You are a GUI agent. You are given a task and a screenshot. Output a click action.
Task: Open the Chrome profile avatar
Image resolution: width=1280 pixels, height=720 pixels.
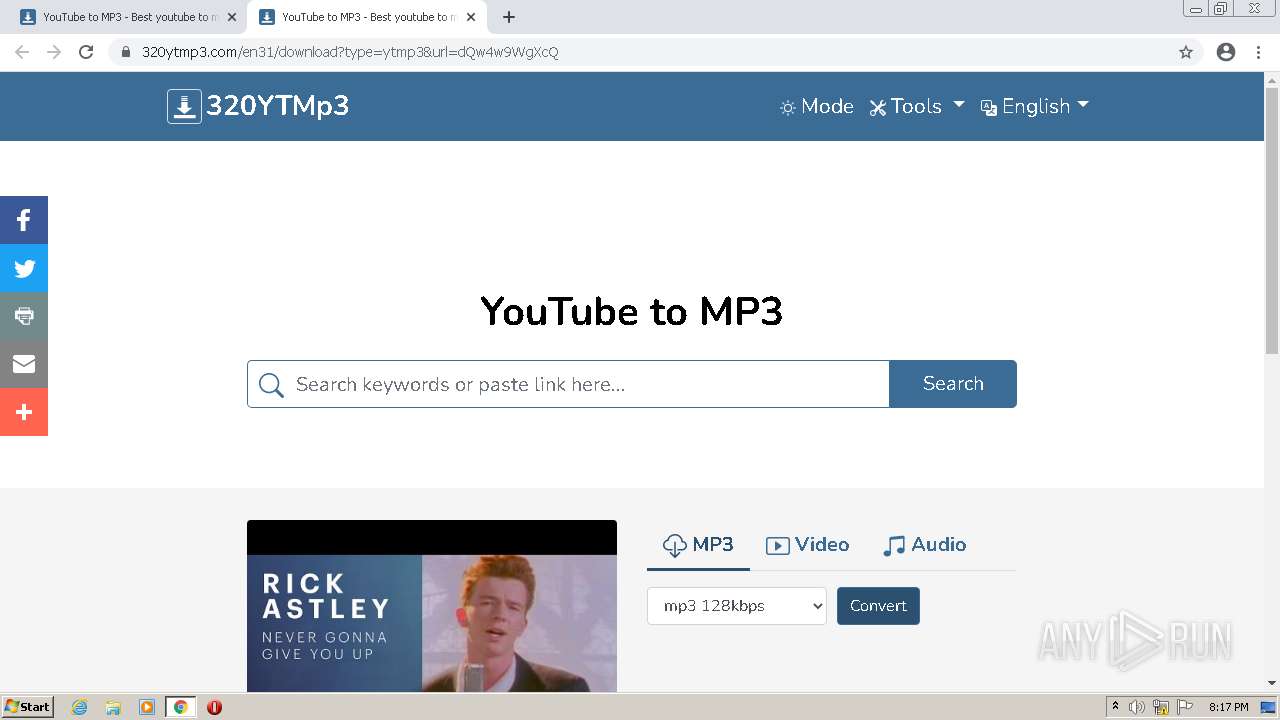1226,52
